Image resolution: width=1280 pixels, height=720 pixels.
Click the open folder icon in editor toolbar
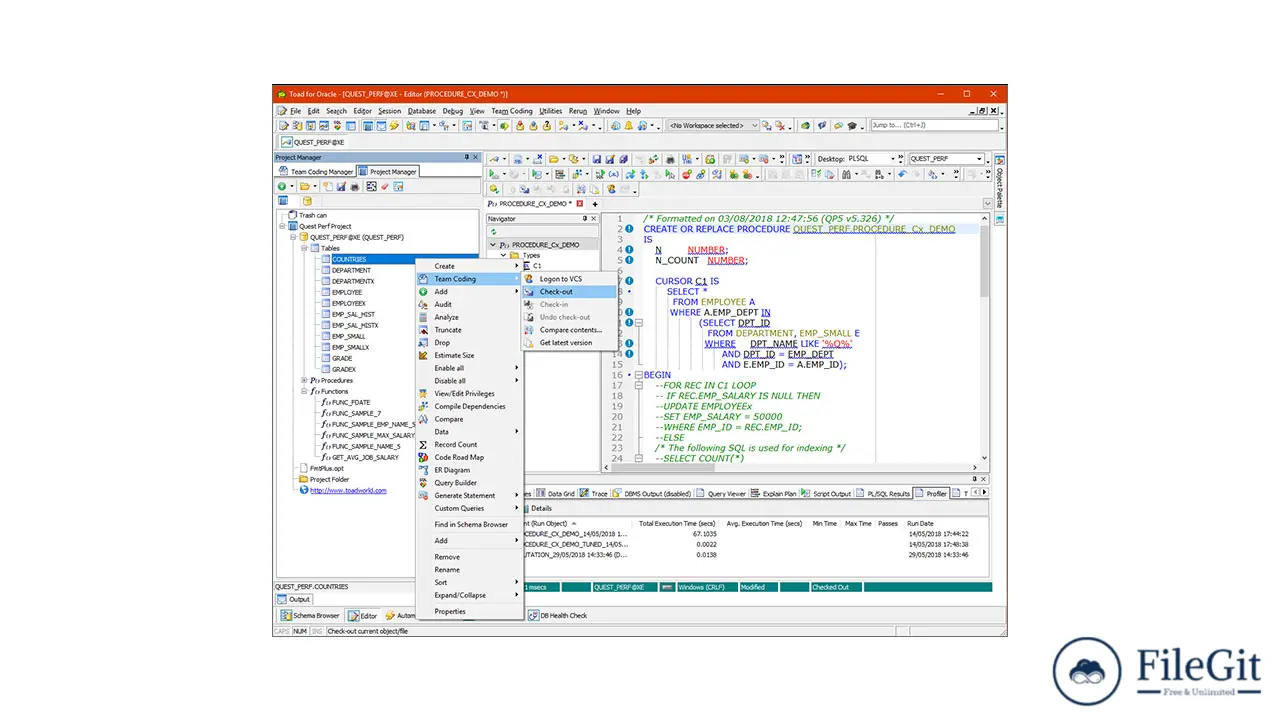(x=554, y=159)
